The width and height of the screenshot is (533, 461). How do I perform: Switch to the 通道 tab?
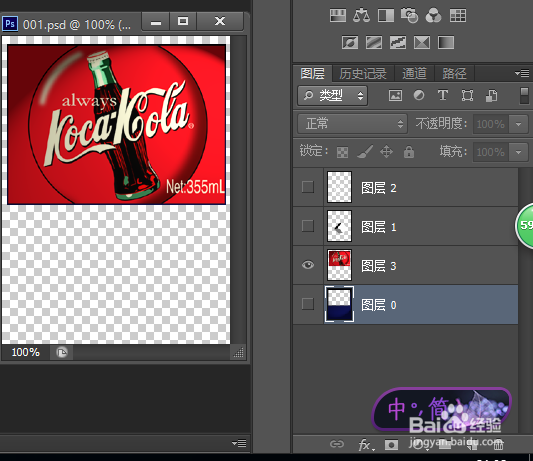point(414,73)
